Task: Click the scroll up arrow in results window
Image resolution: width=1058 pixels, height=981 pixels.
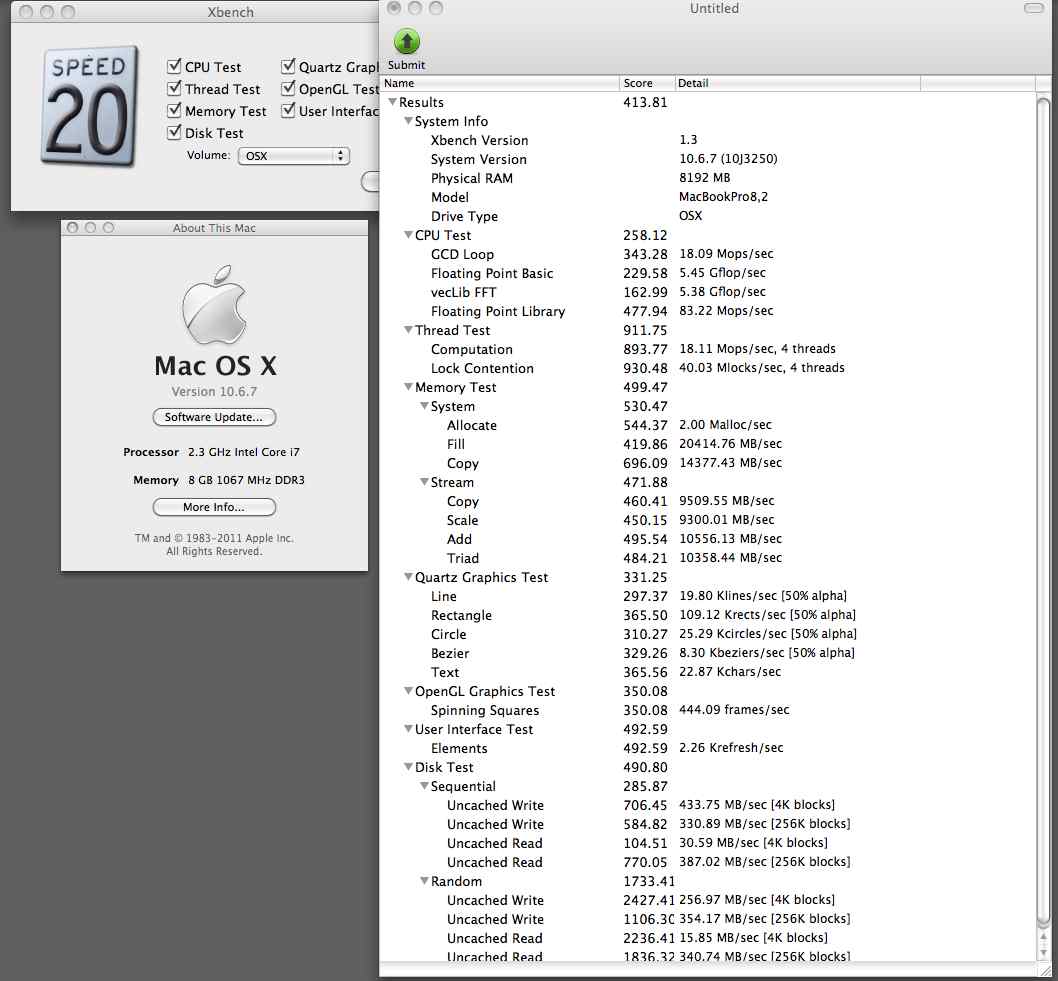Action: pos(1042,938)
